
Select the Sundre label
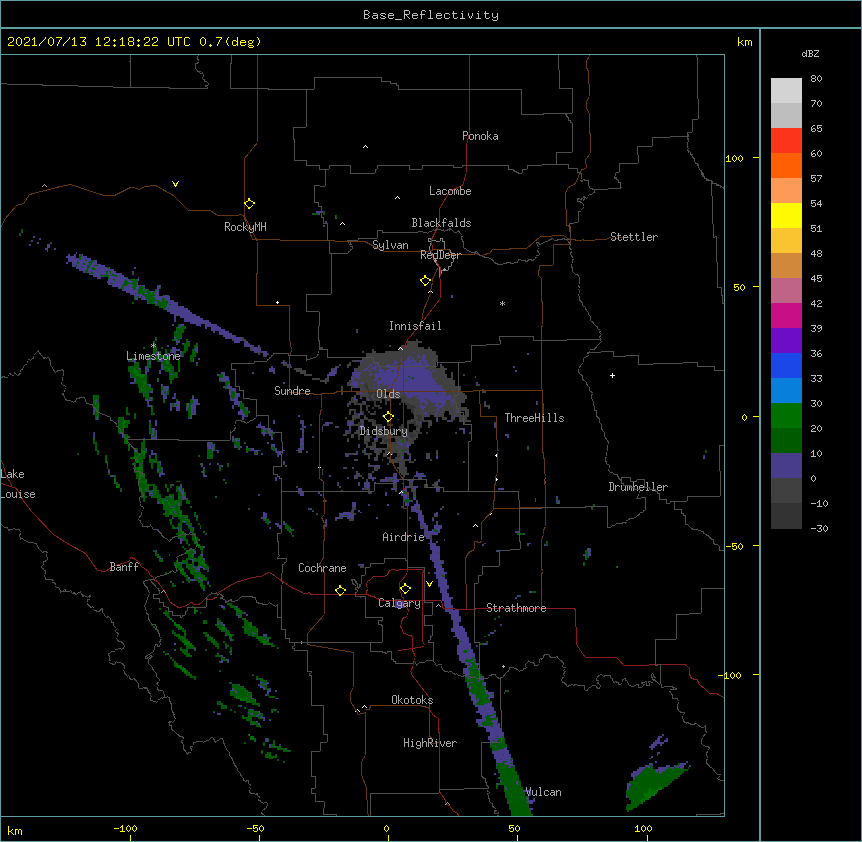(292, 391)
